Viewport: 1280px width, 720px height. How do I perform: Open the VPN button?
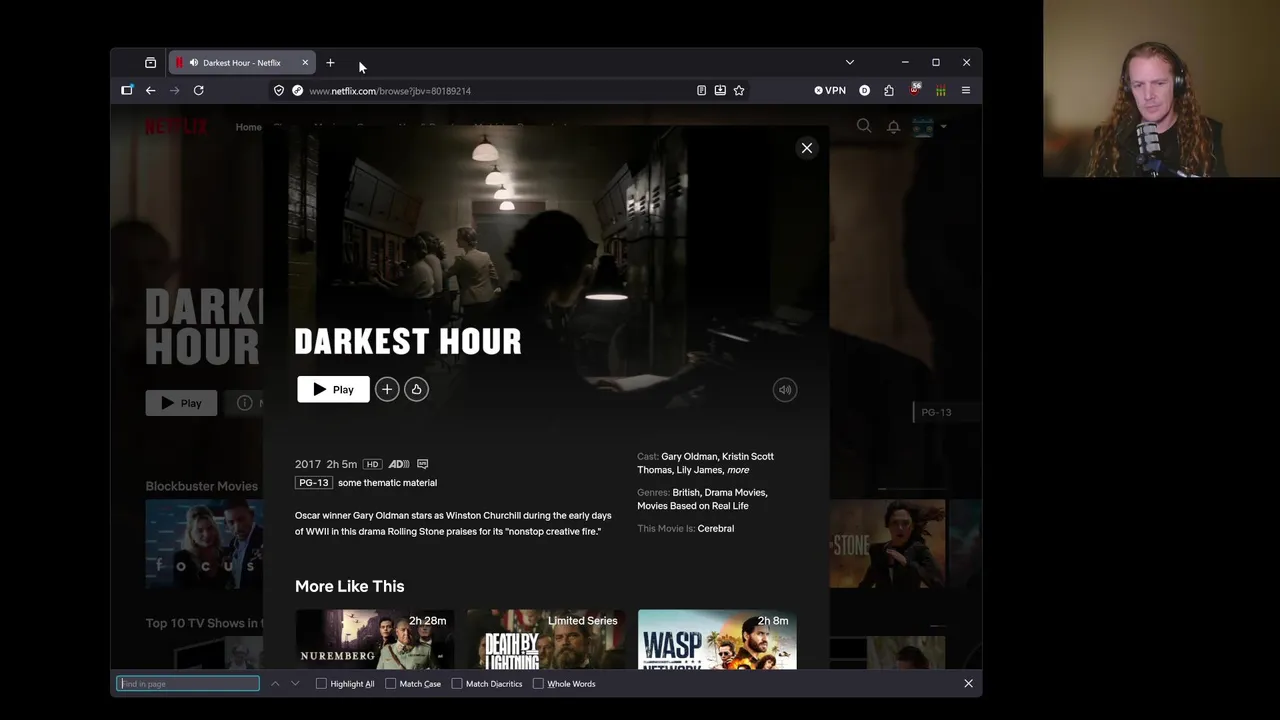[830, 90]
